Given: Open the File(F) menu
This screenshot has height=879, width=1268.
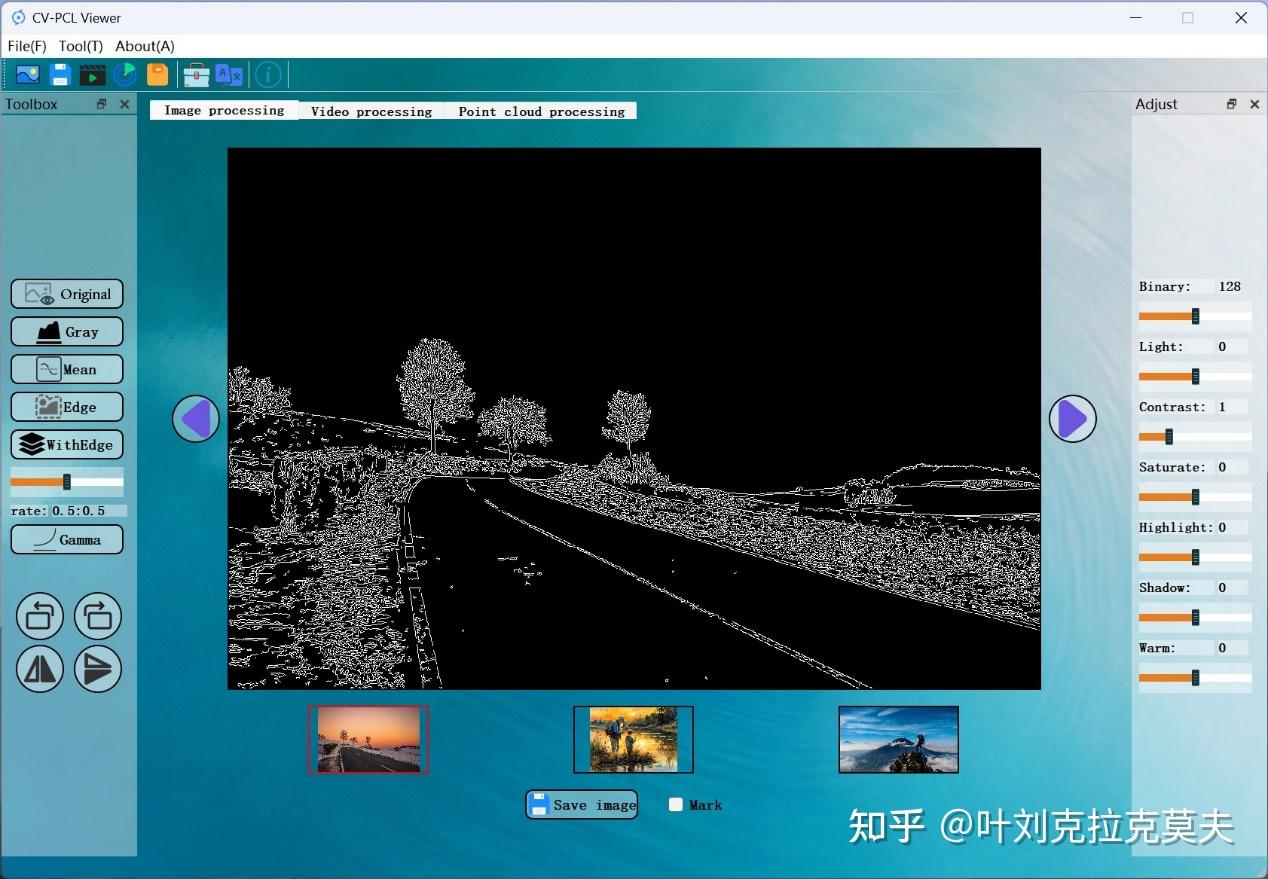Looking at the screenshot, I should point(26,46).
